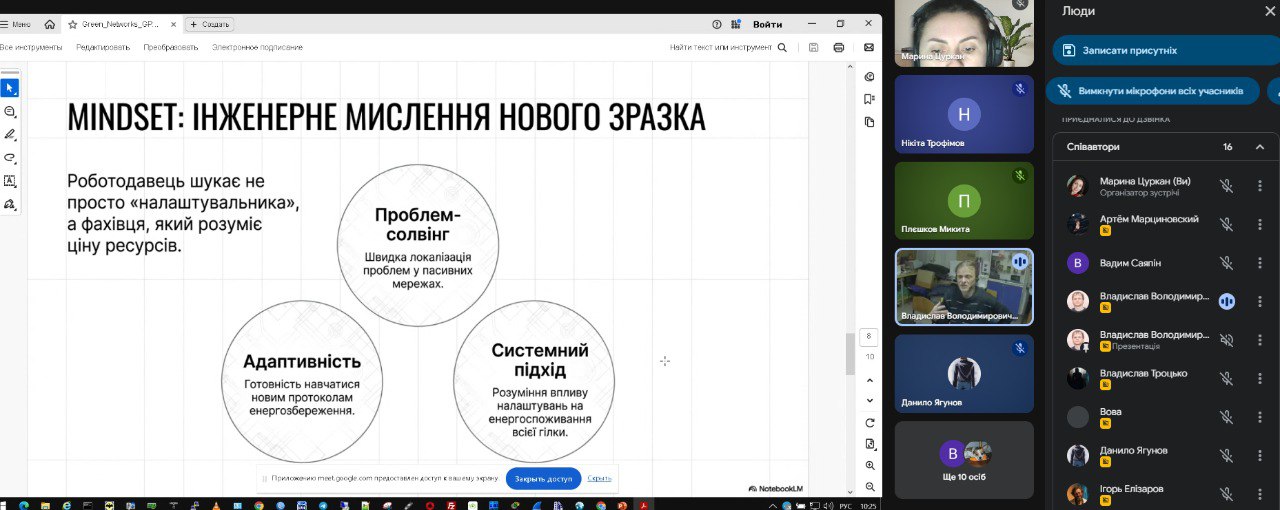1280x510 pixels.
Task: Rotate the page using rotate icon
Action: 870,423
